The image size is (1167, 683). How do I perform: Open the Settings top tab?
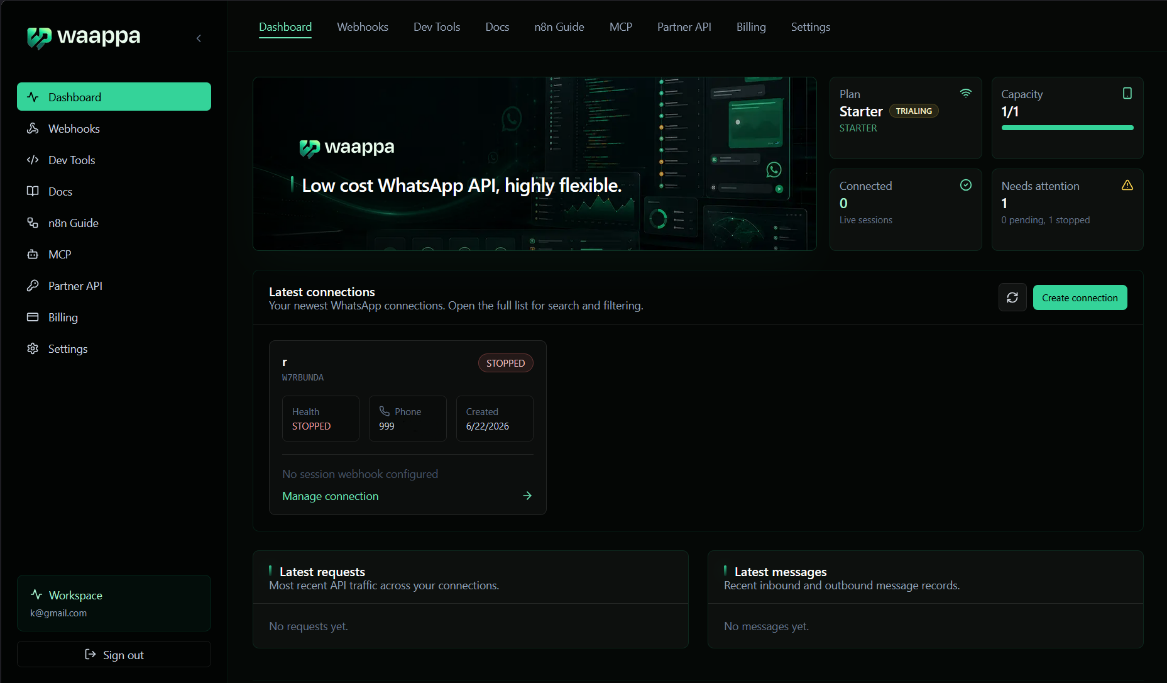[810, 27]
